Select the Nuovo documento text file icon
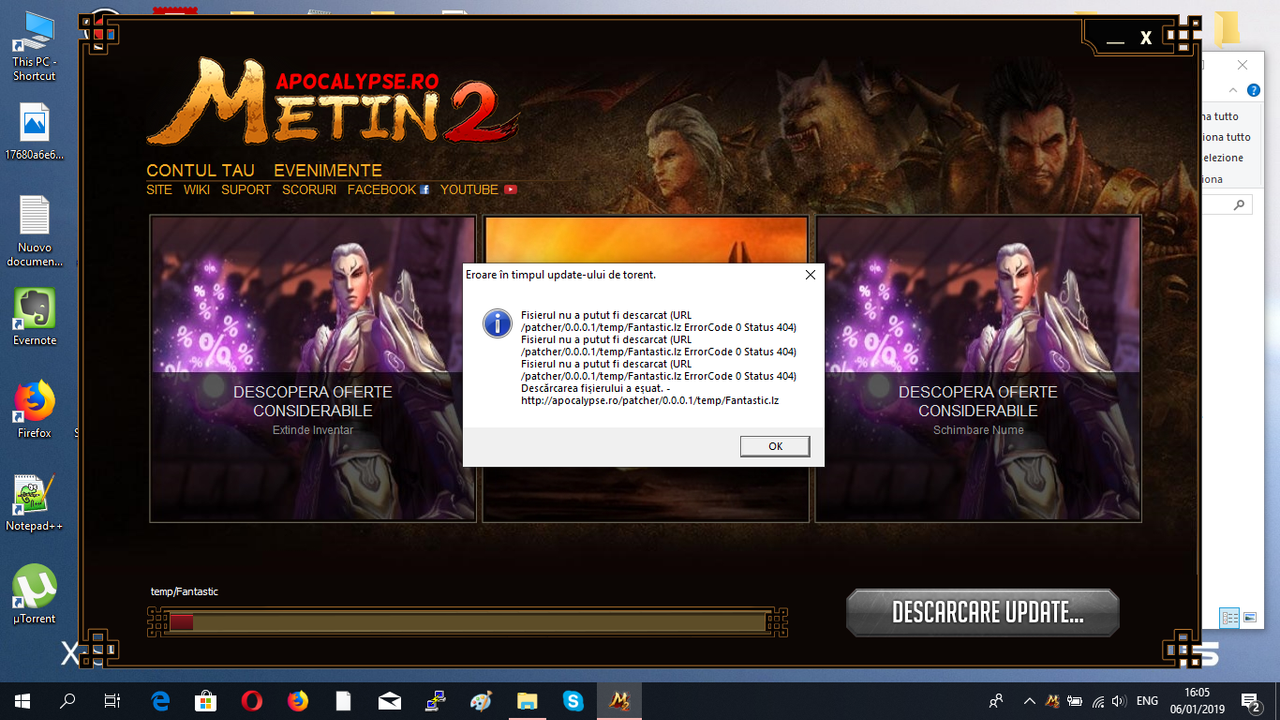Screen dimensions: 1280x720 click(x=34, y=232)
